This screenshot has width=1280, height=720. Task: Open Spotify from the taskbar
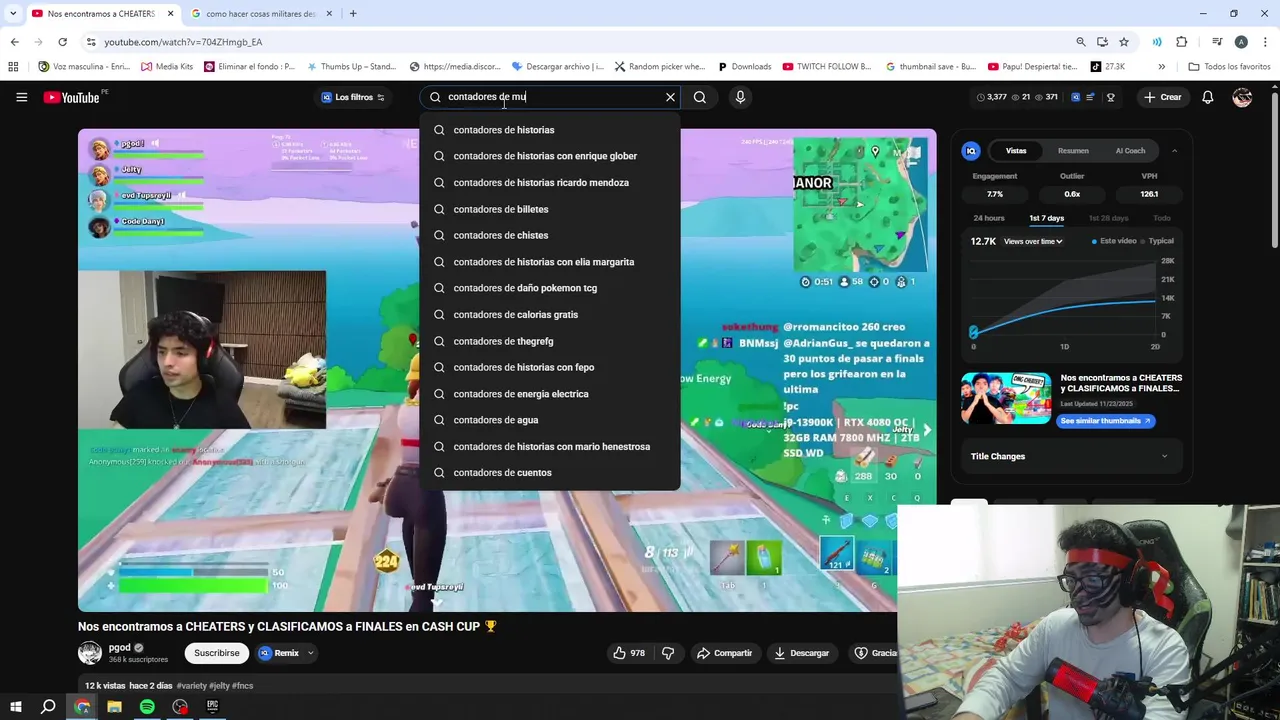[x=147, y=706]
